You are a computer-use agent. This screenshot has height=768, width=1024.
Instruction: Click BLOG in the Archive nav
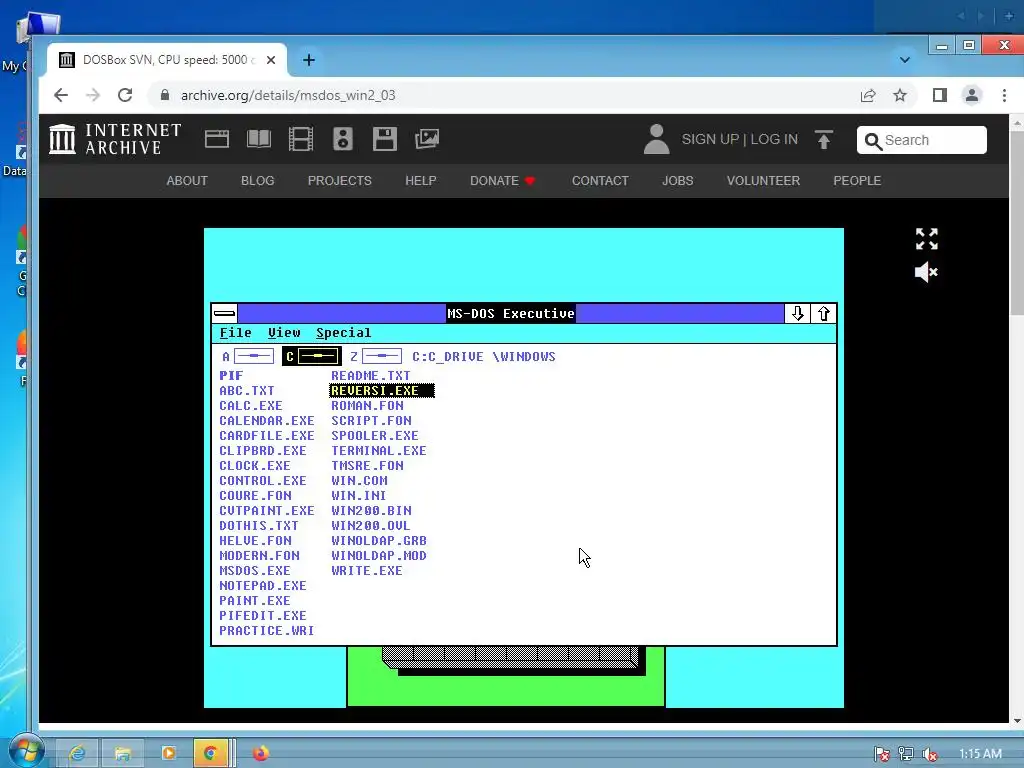tap(257, 181)
